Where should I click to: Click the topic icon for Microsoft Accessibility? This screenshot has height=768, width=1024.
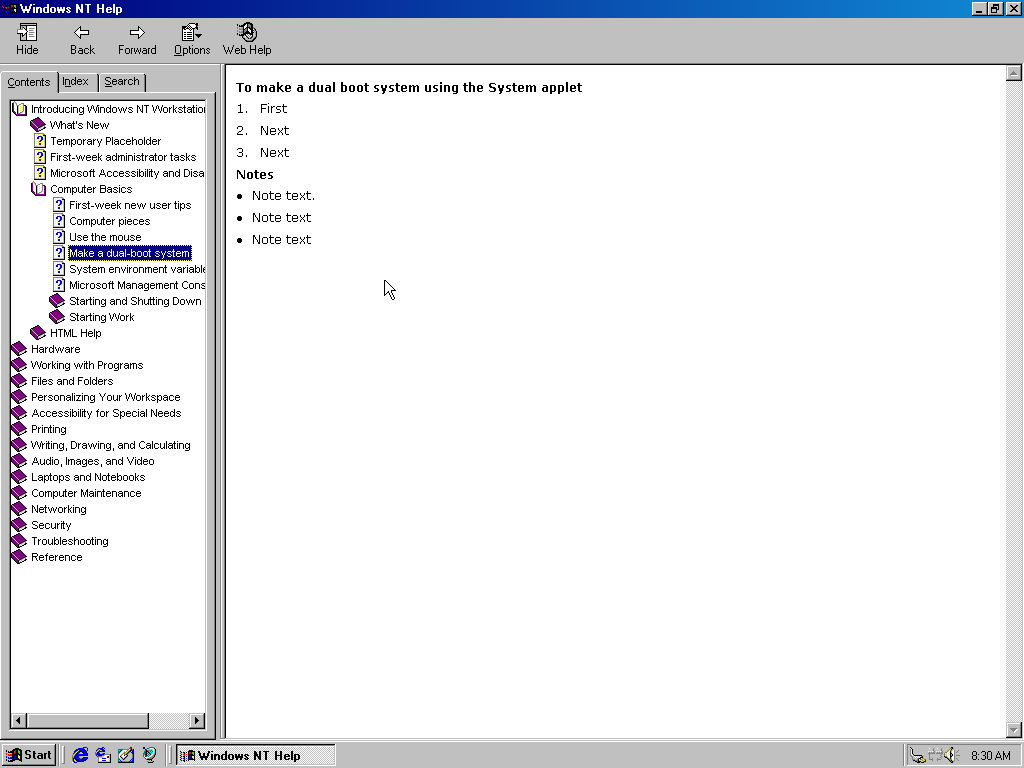tap(40, 173)
